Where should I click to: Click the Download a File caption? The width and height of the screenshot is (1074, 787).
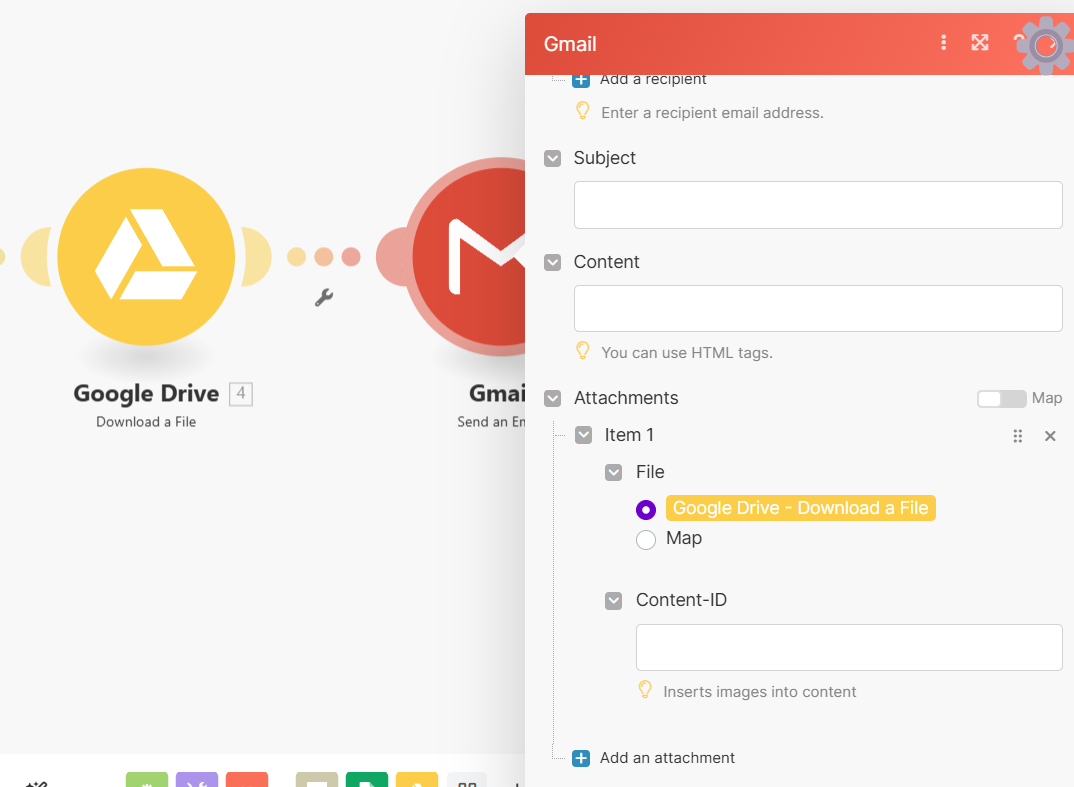146,422
